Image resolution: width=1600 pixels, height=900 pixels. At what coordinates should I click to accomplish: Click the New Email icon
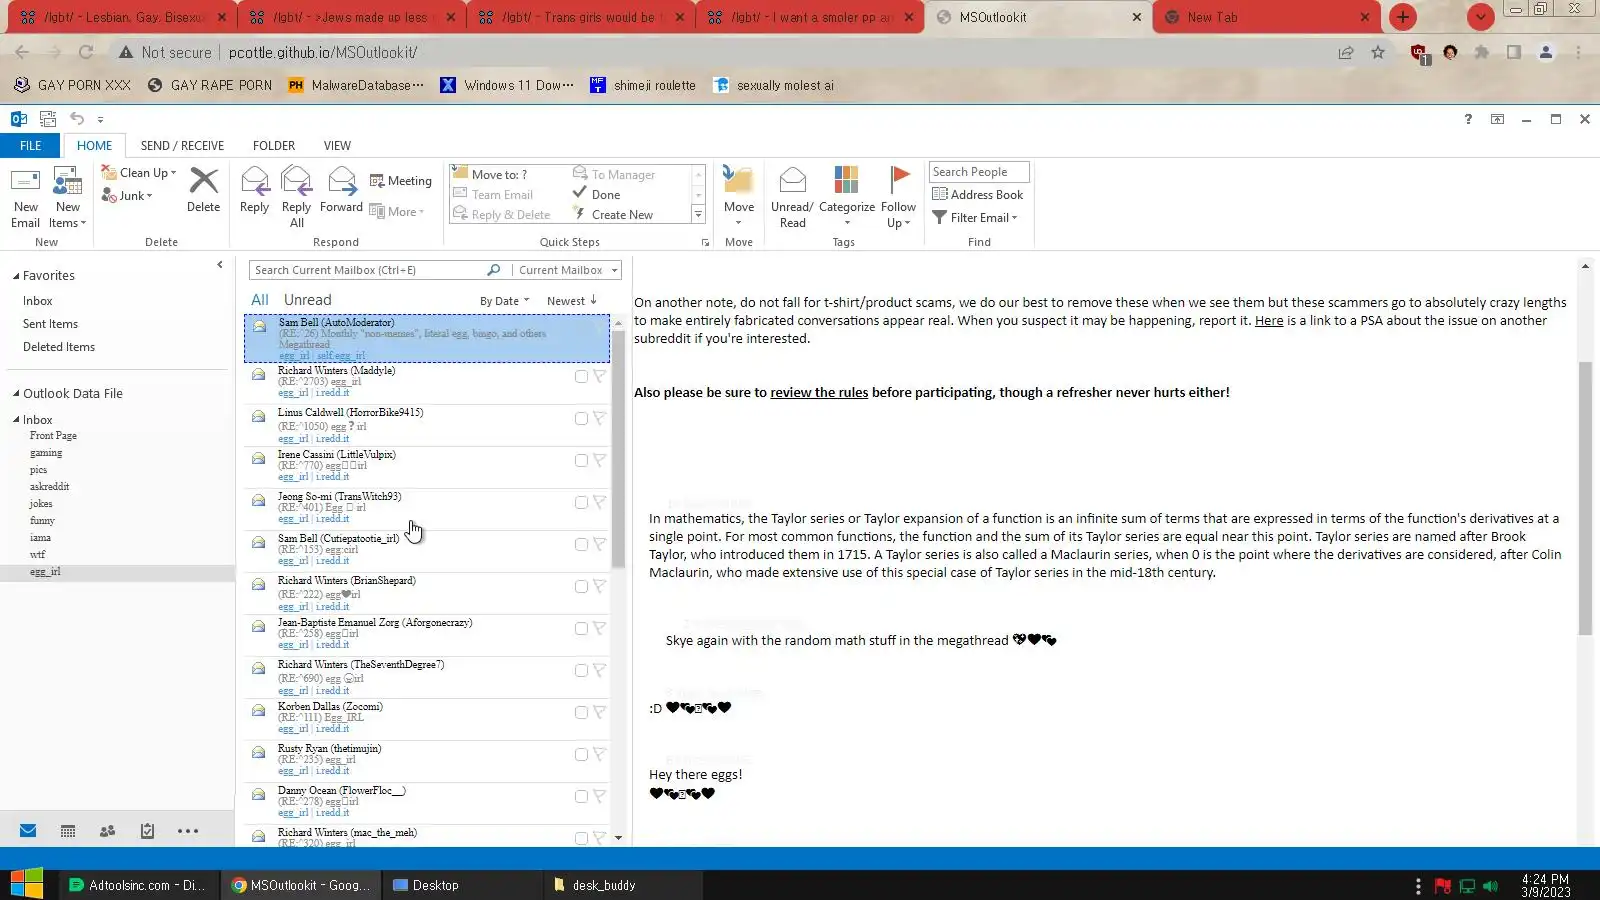click(25, 181)
